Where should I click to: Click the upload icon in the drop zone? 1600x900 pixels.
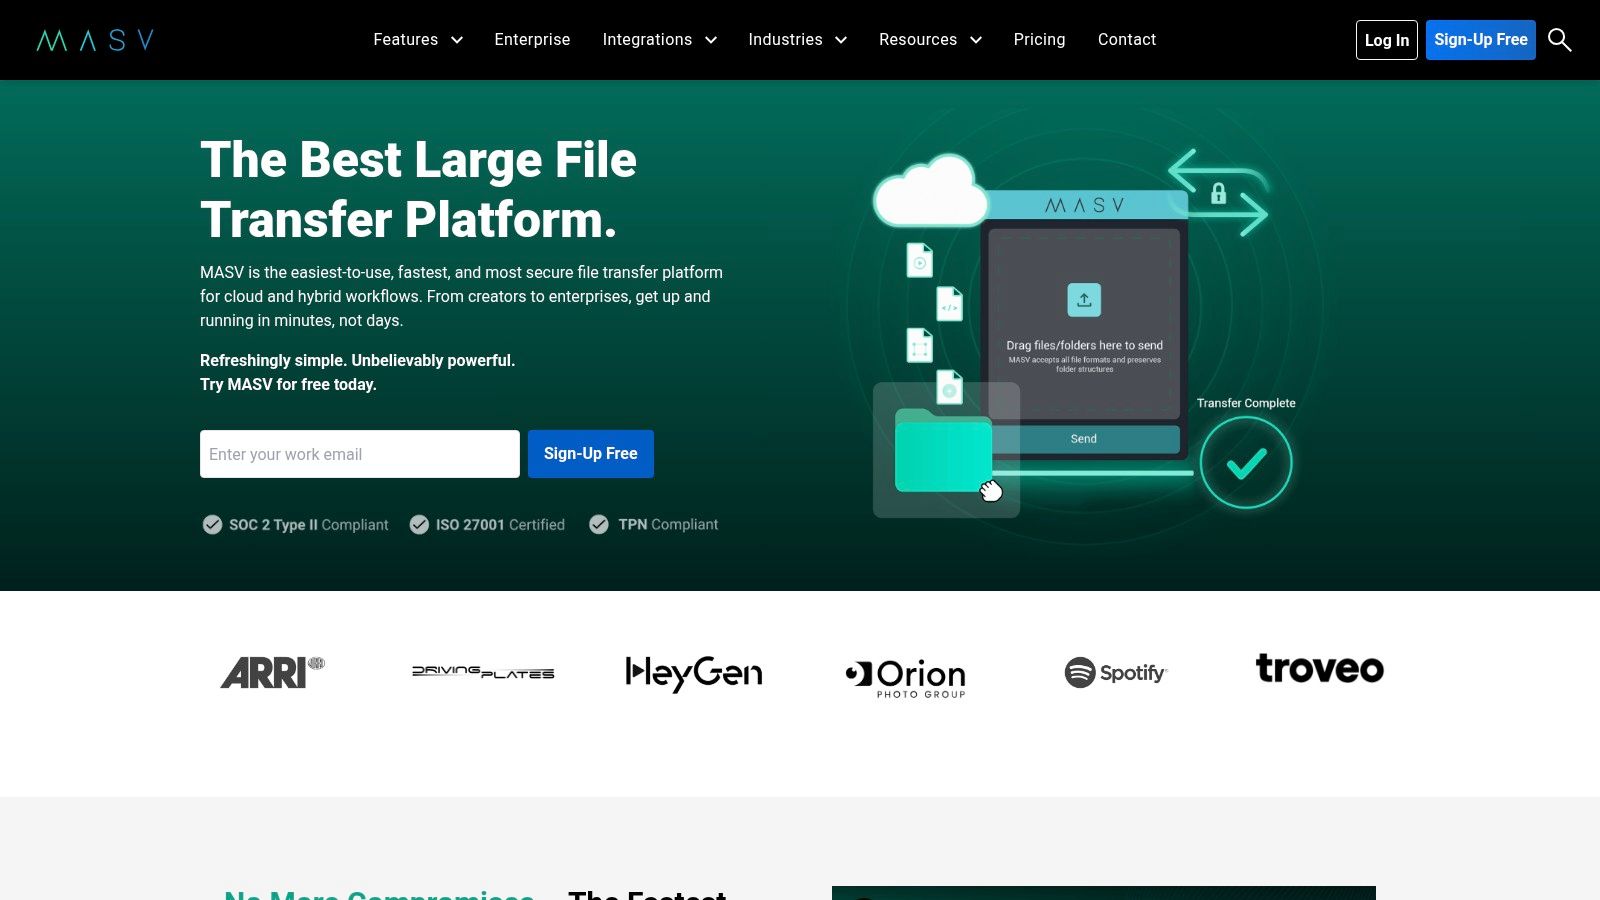tap(1084, 300)
